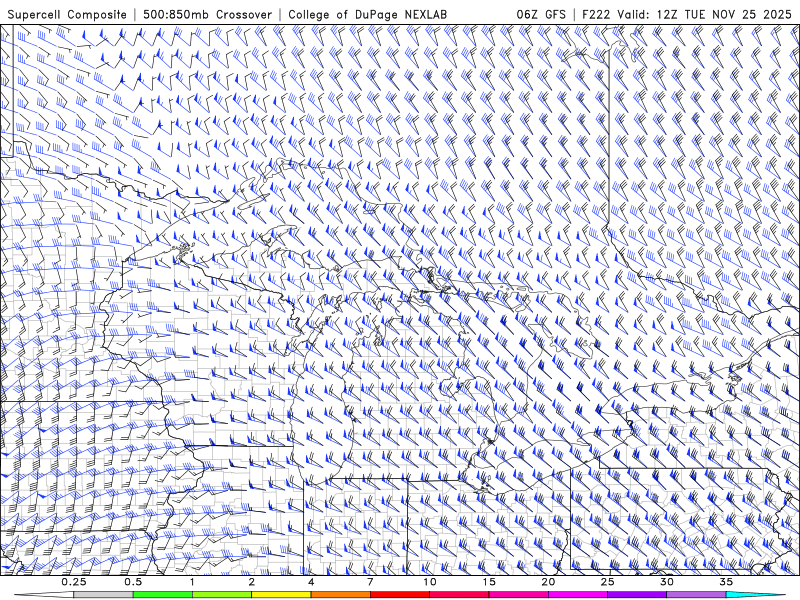Click the magenta 20–25 color bar segment

coord(578,595)
